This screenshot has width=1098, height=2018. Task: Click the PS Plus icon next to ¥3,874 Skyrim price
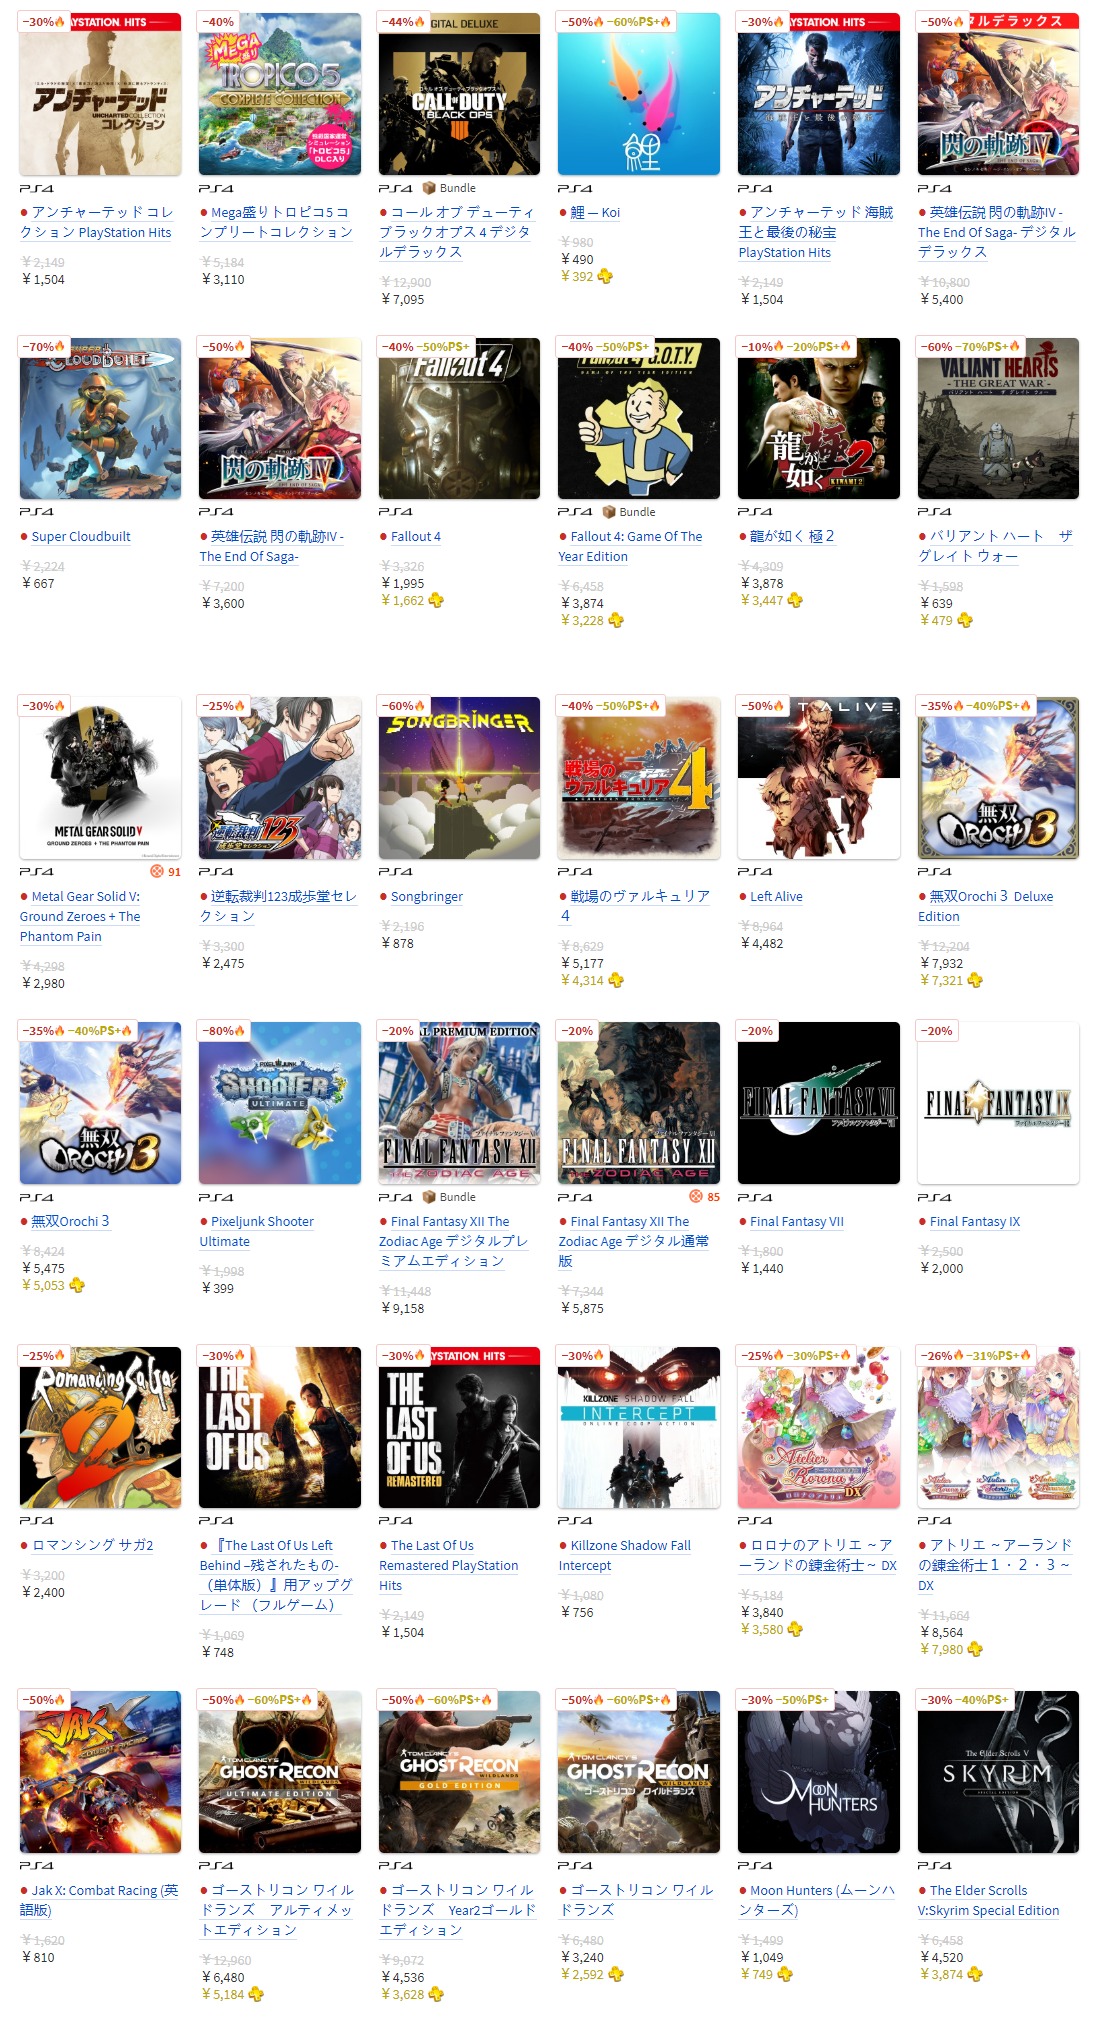pyautogui.click(x=975, y=1974)
